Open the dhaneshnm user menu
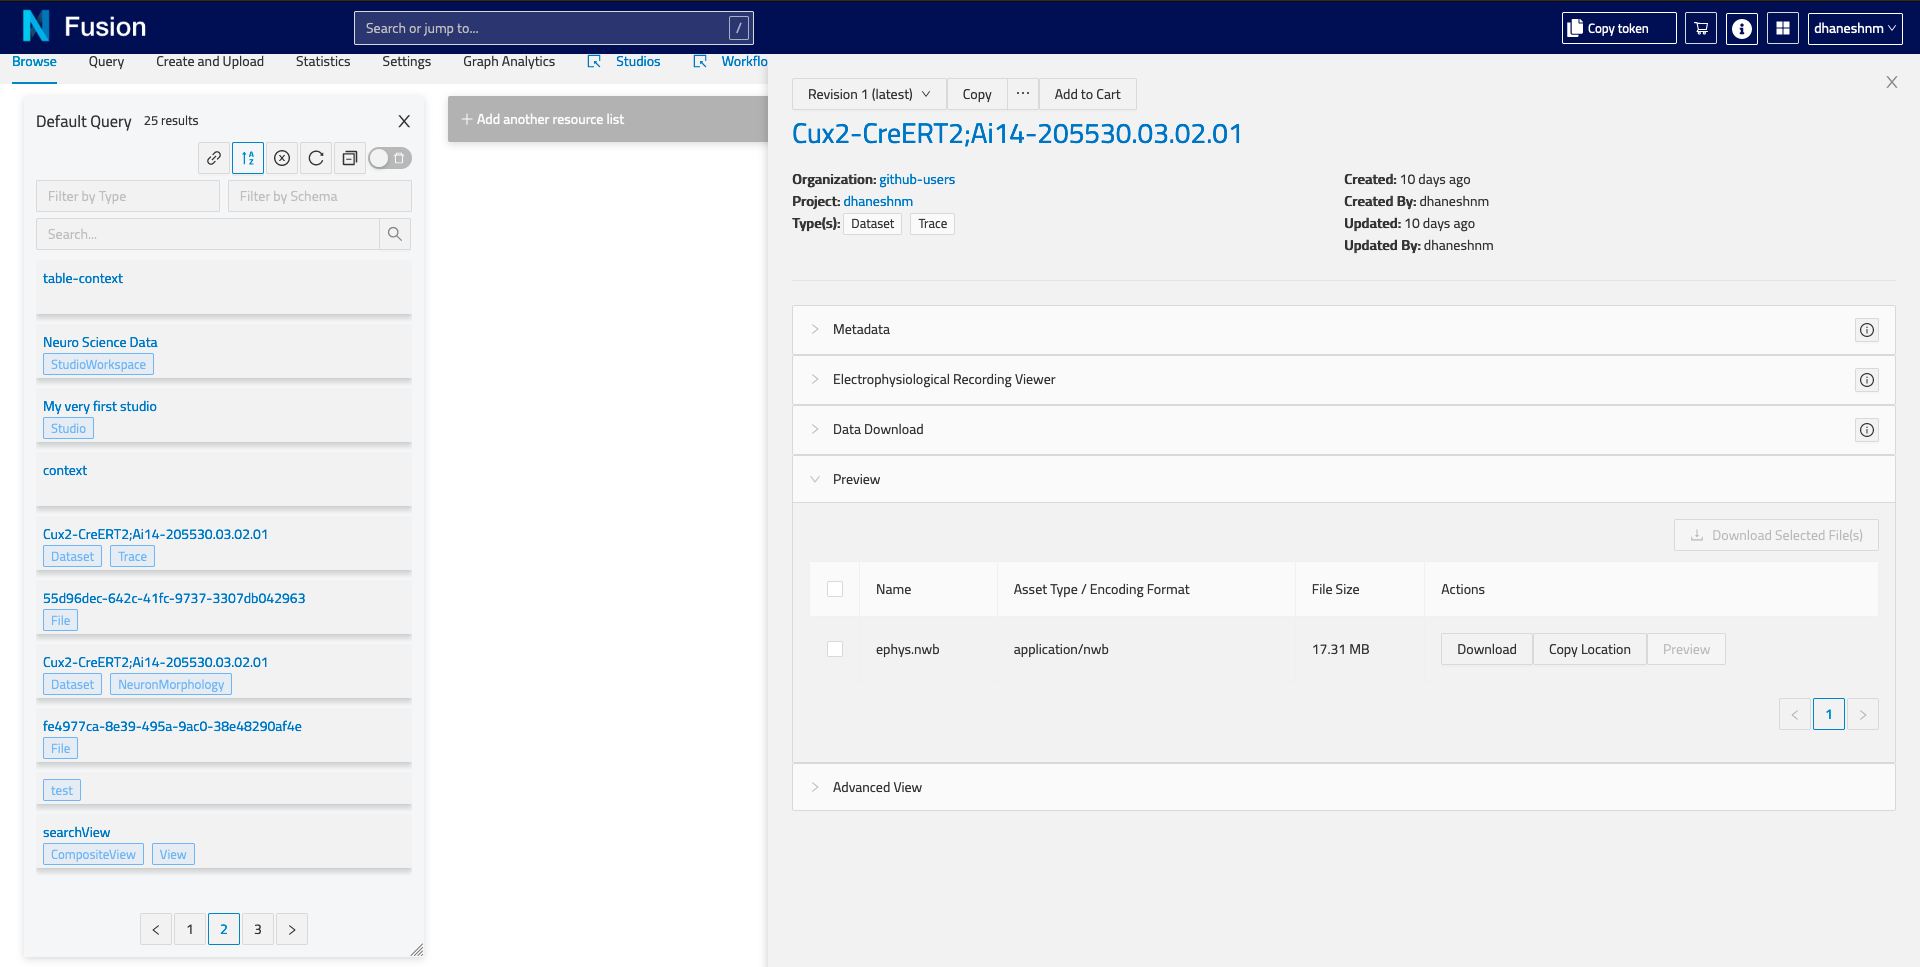 pos(1855,28)
